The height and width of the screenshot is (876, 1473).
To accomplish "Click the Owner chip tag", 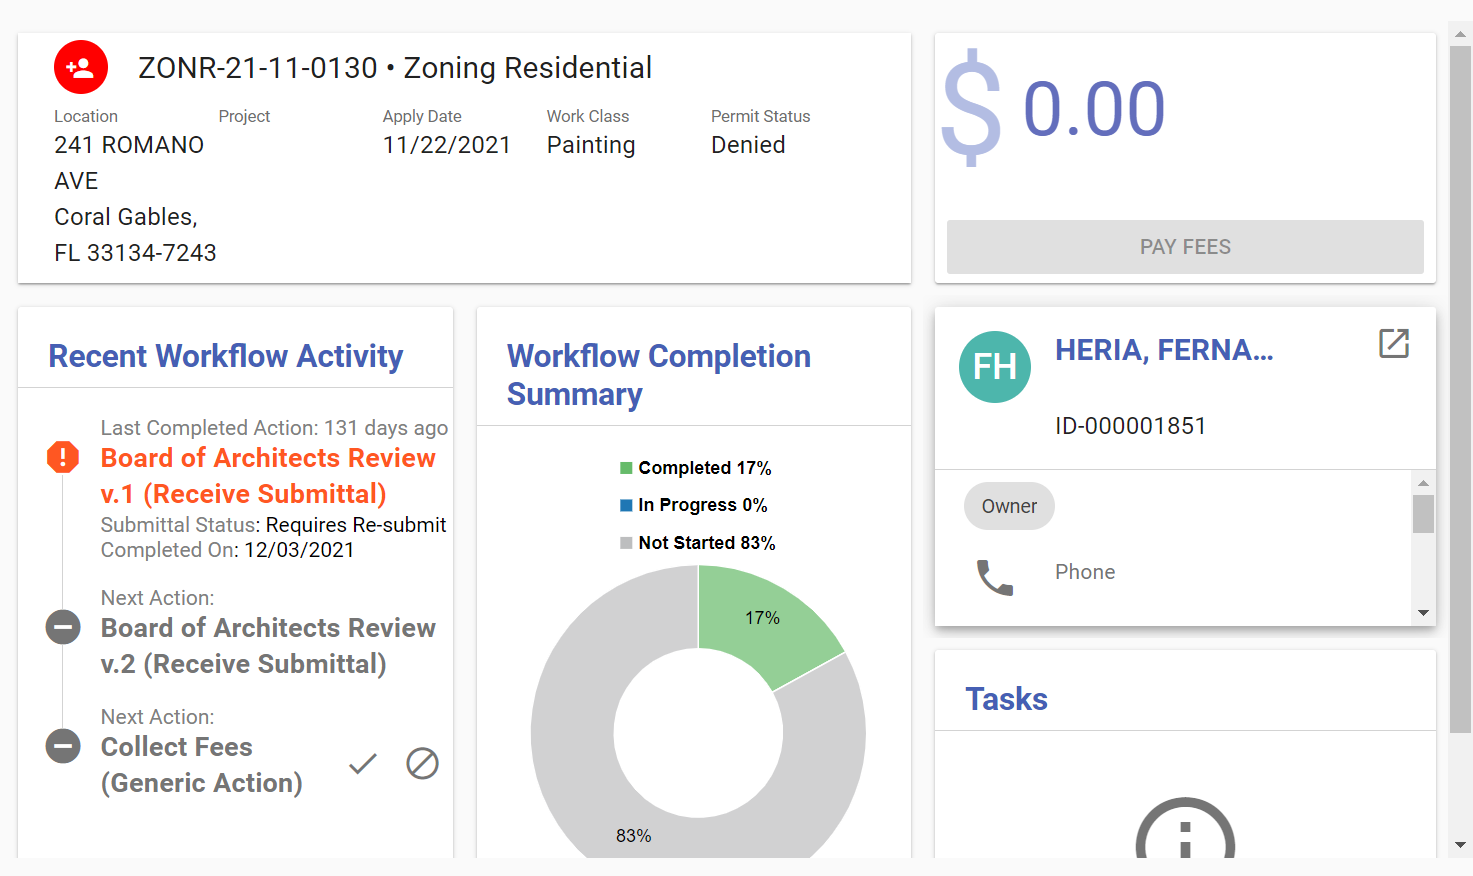I will (x=1008, y=507).
